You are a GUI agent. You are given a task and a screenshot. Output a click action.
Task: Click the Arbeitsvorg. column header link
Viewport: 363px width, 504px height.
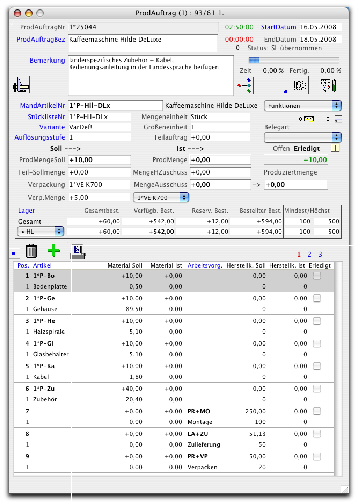[x=205, y=266]
